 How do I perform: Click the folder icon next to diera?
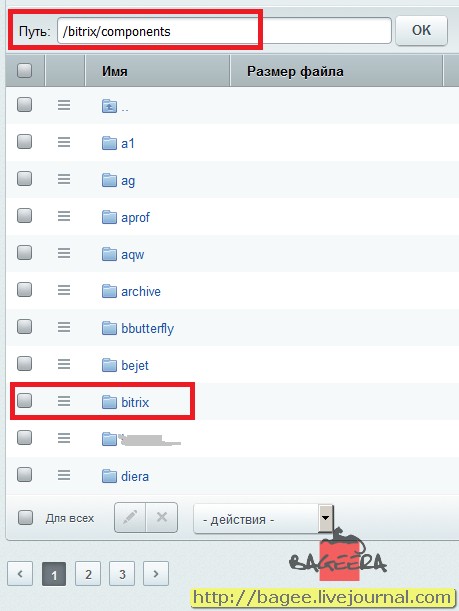click(109, 476)
